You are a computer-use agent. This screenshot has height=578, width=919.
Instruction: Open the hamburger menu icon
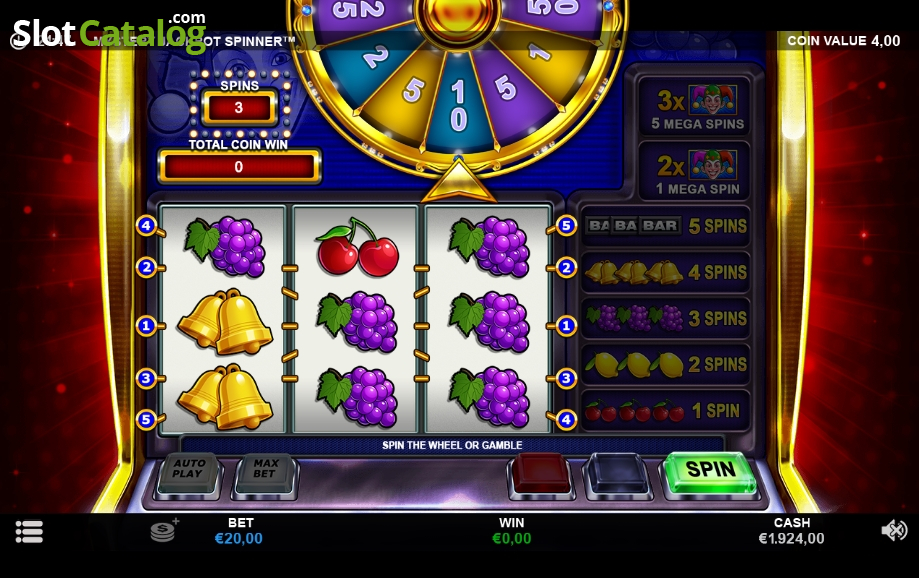pyautogui.click(x=29, y=532)
